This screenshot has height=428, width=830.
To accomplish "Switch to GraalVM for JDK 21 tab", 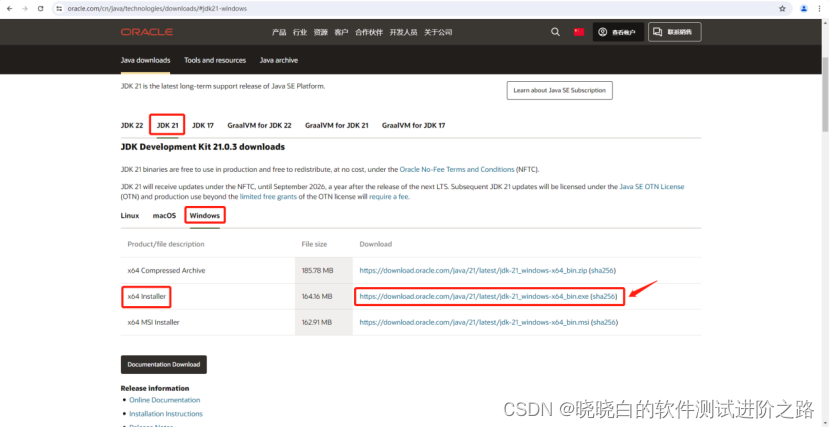I will click(x=337, y=126).
